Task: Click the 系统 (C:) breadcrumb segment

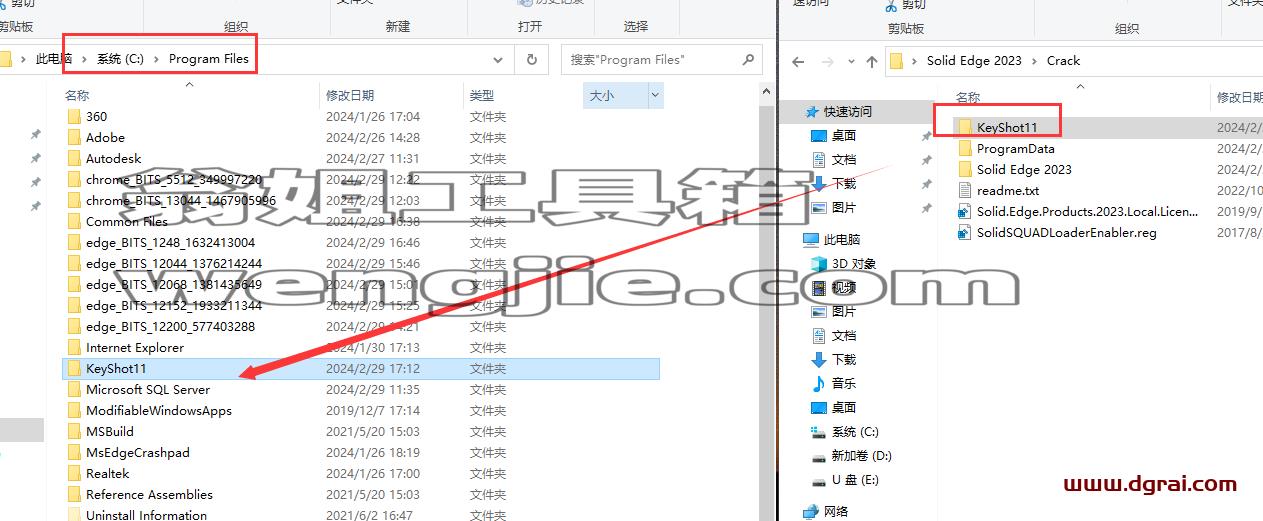Action: point(120,59)
